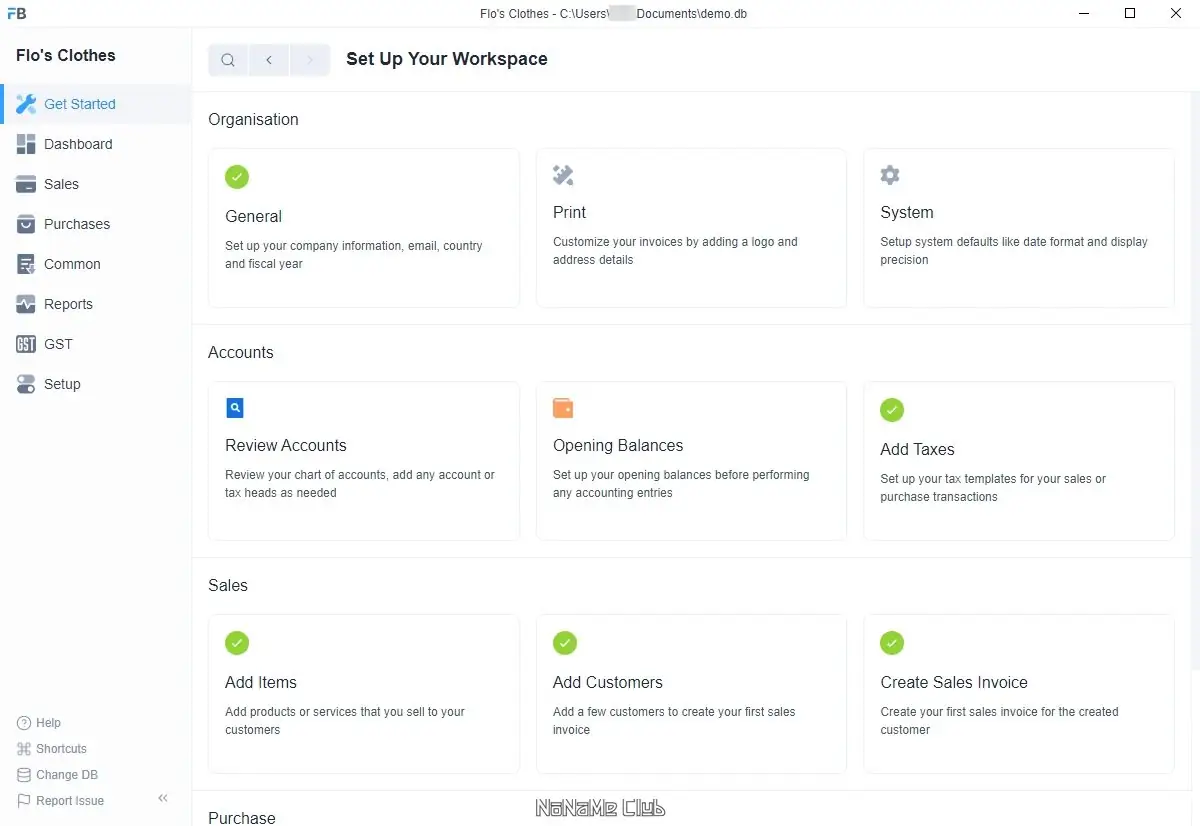Screen dimensions: 1200x826
Task: Open the Purchases sidebar item
Action: tap(77, 224)
